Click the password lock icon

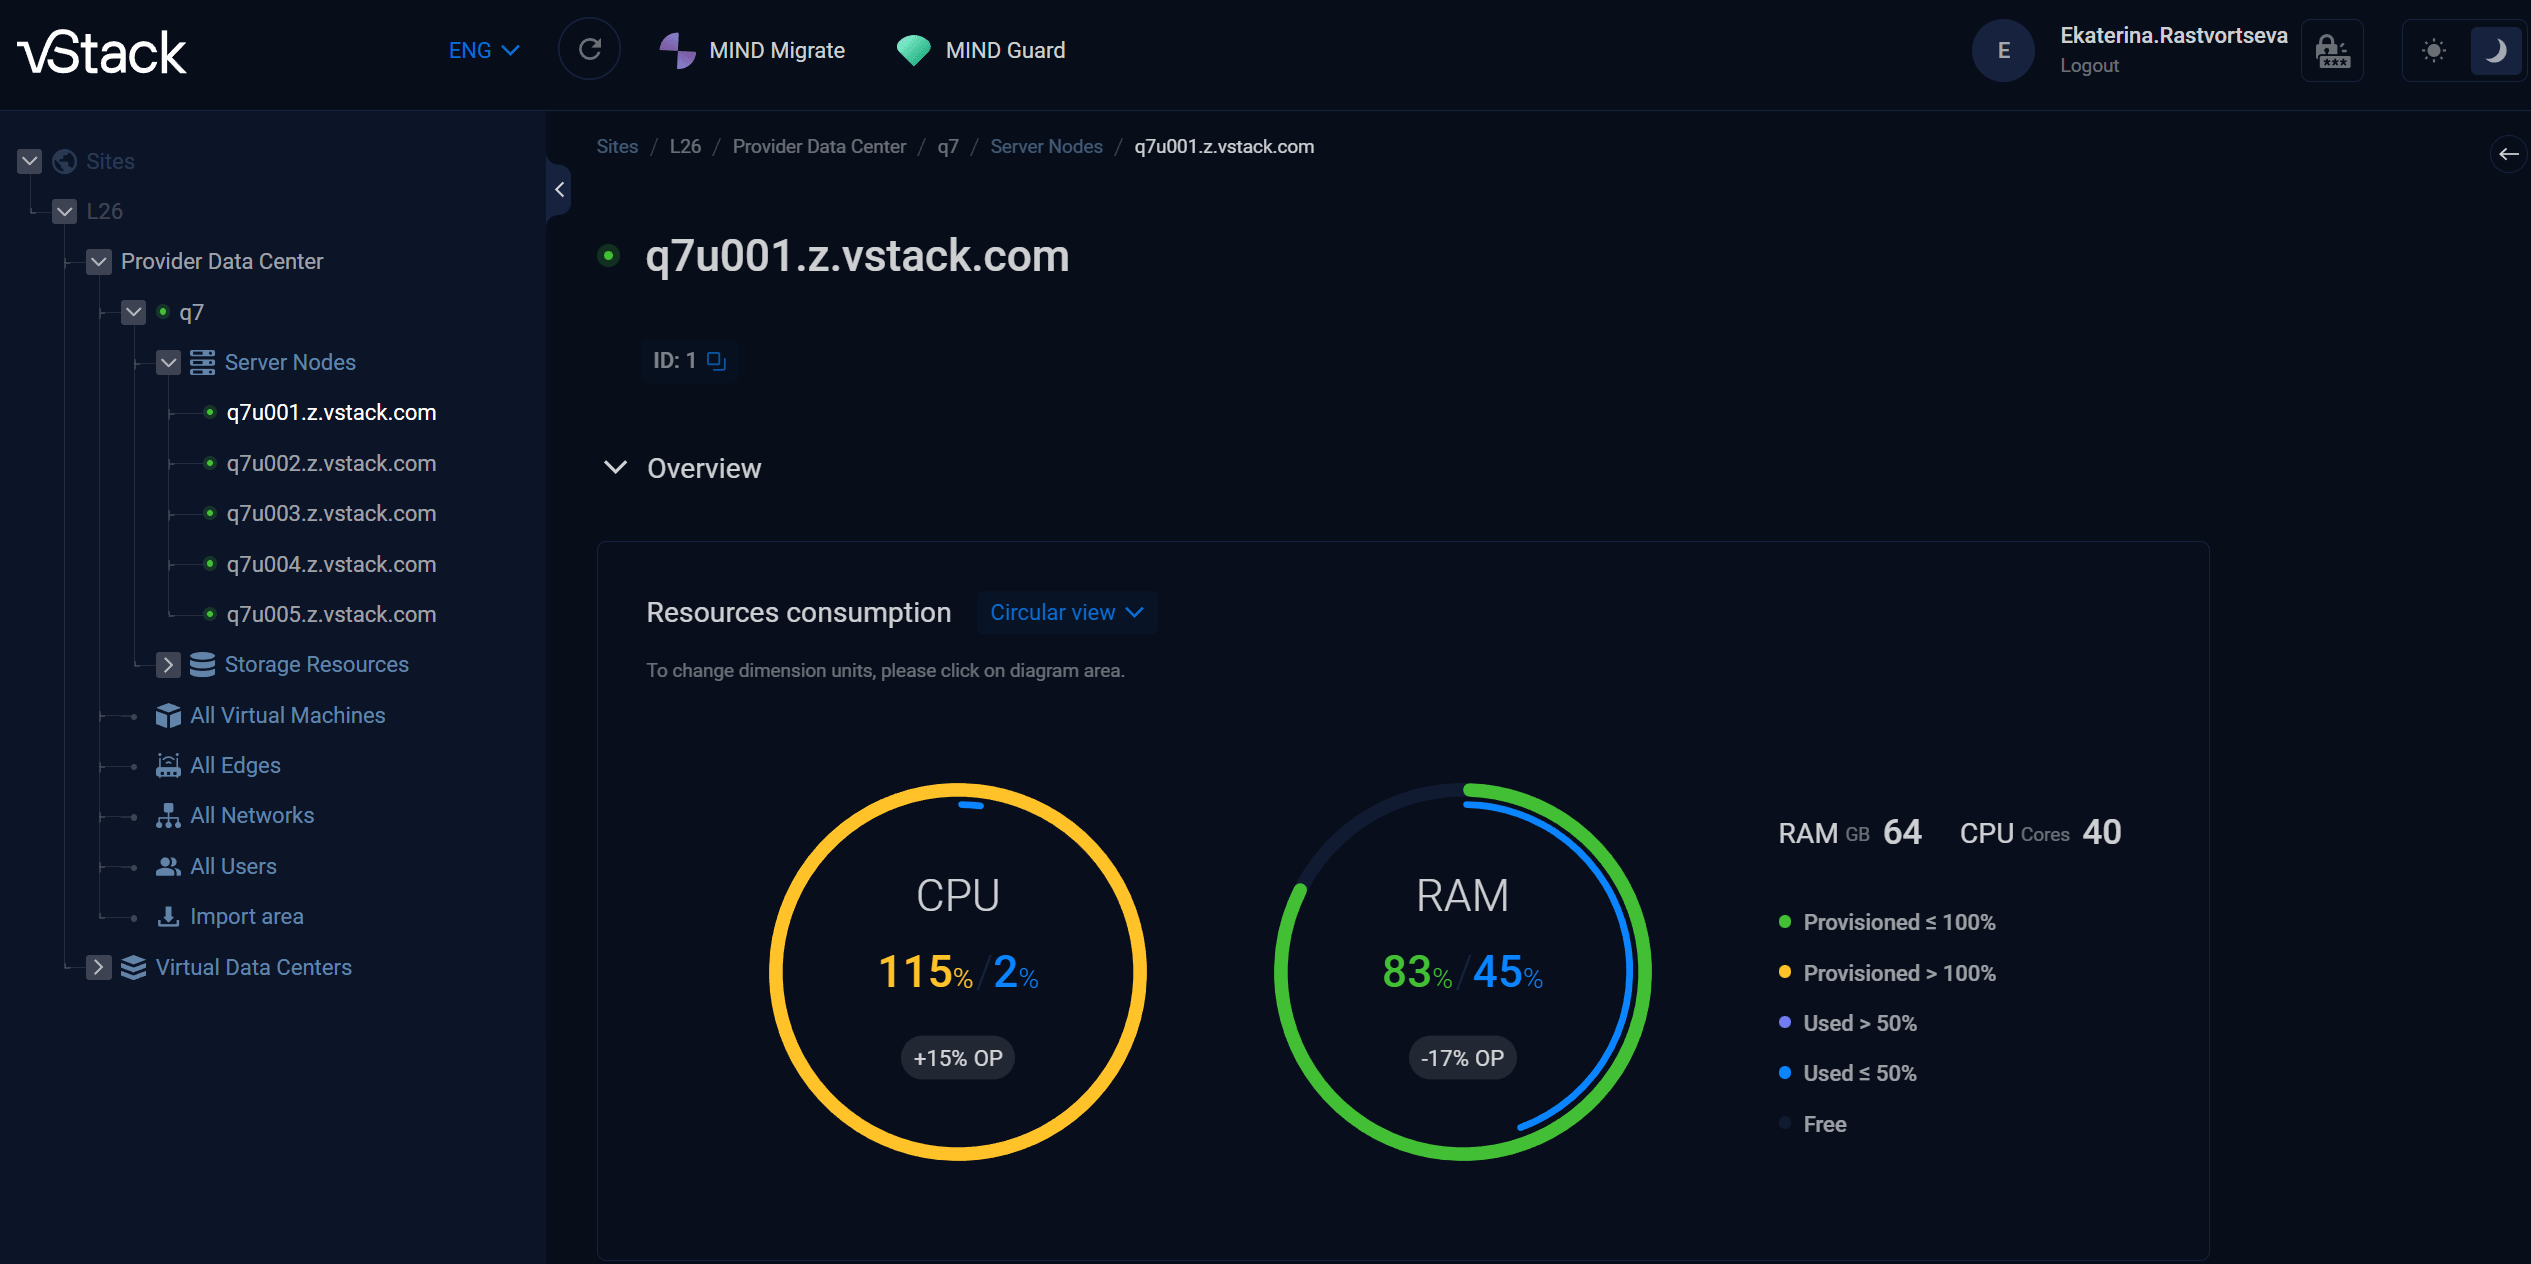[x=2332, y=50]
